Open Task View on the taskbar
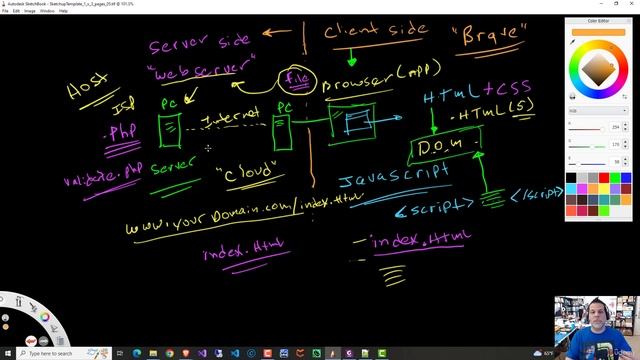The height and width of the screenshot is (360, 640). pos(120,353)
